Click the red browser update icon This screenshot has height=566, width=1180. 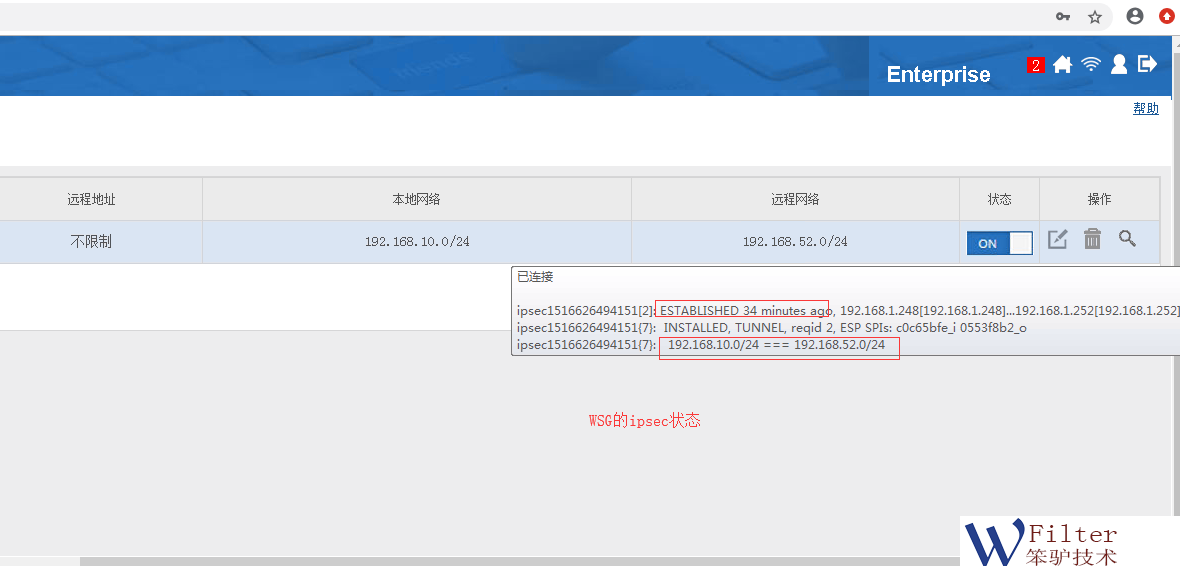(1166, 17)
